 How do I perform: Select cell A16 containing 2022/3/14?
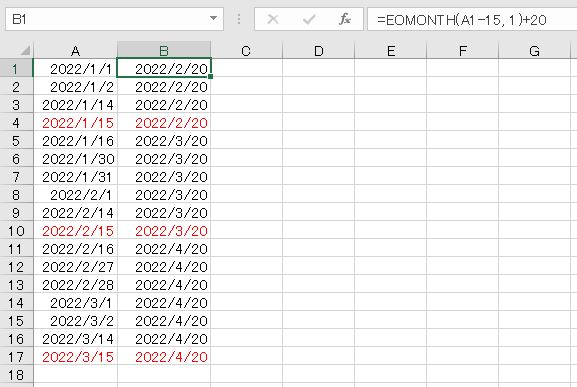pos(75,338)
